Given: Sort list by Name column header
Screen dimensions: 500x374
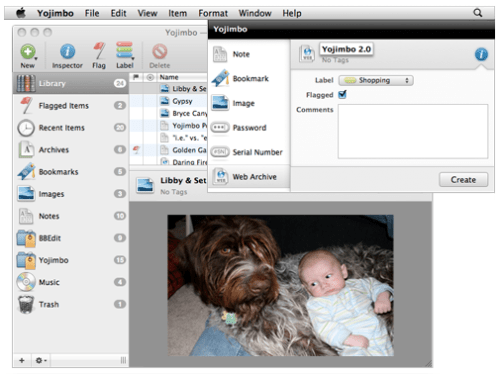Looking at the screenshot, I should (x=183, y=77).
